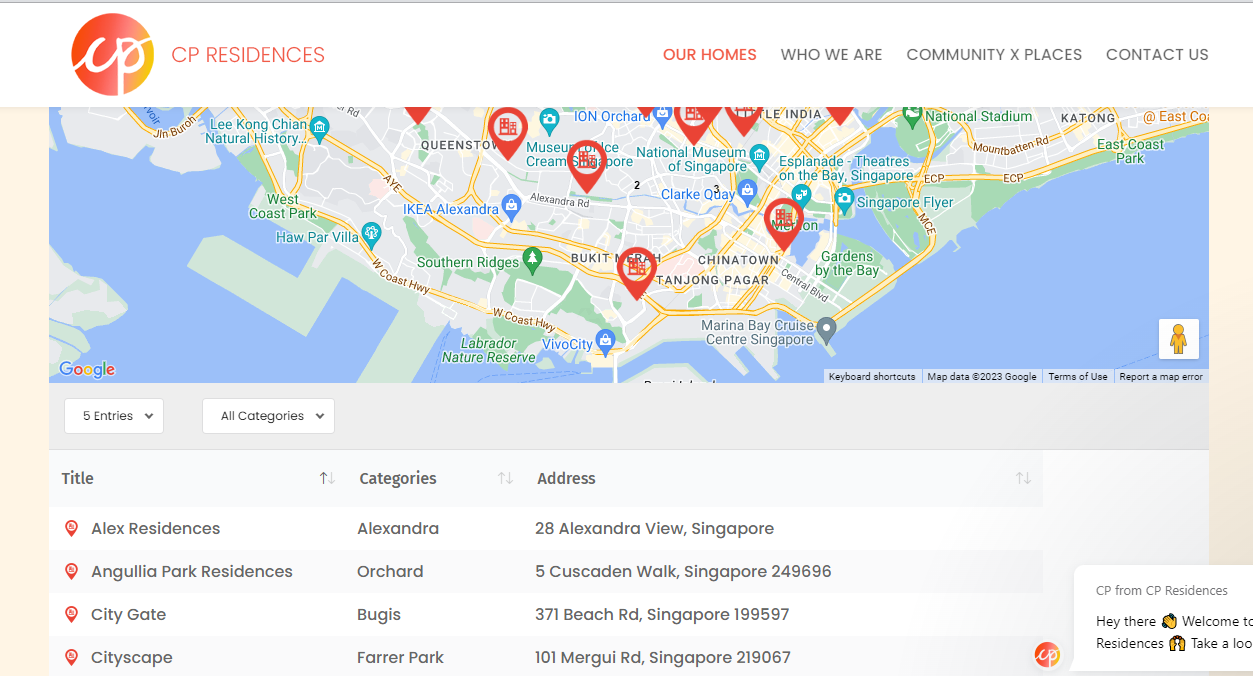Open map Terms of Use link
Screen dimensions: 1253x676
pyautogui.click(x=1078, y=377)
